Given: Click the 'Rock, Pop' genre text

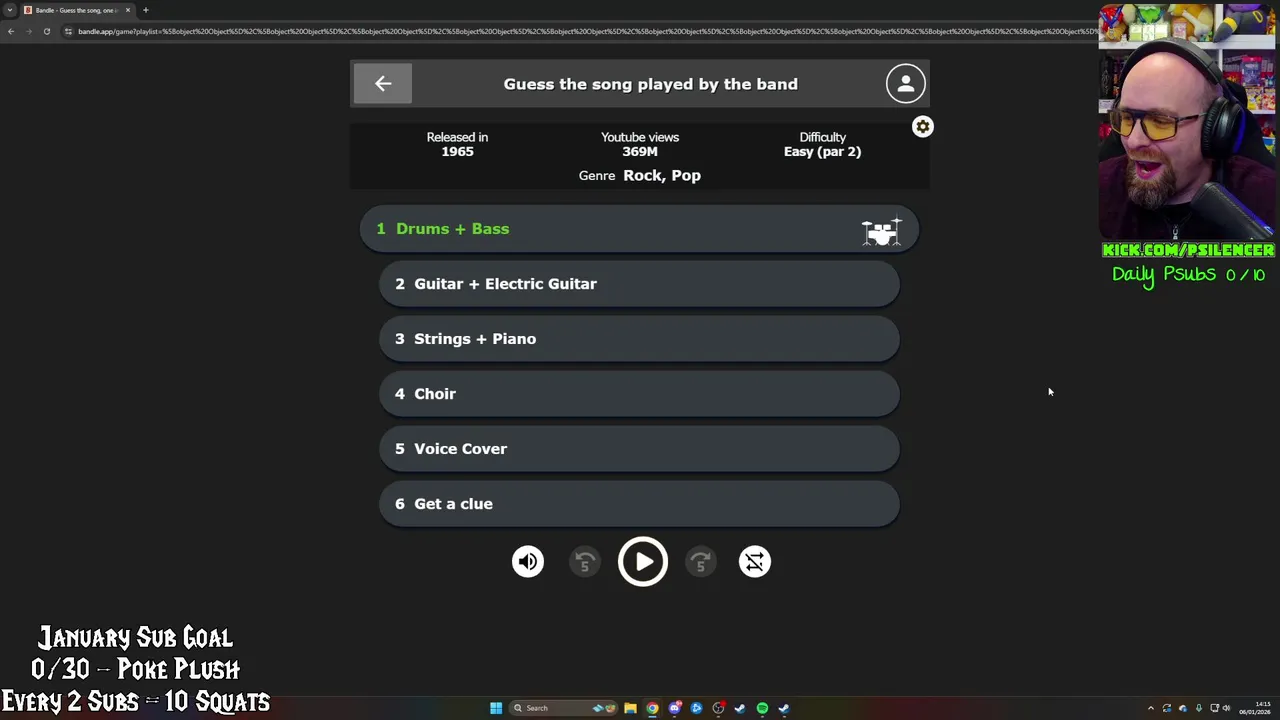Looking at the screenshot, I should point(662,175).
